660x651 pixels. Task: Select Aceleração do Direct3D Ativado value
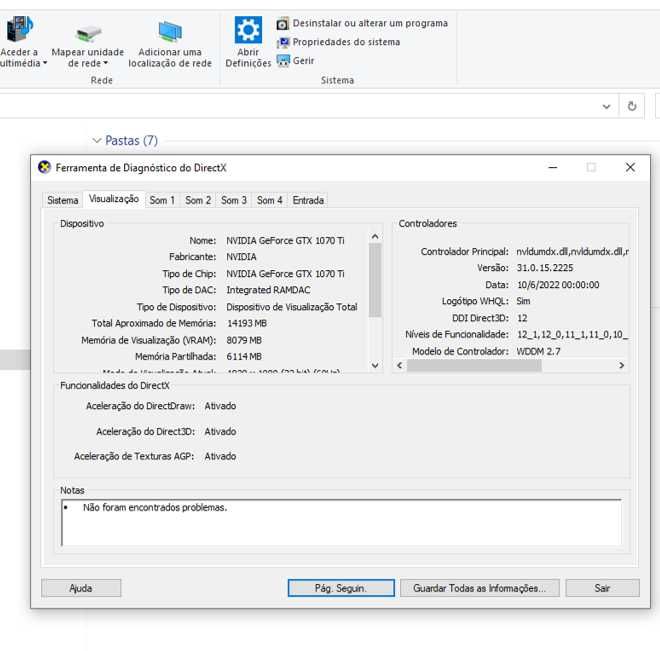[x=220, y=431]
